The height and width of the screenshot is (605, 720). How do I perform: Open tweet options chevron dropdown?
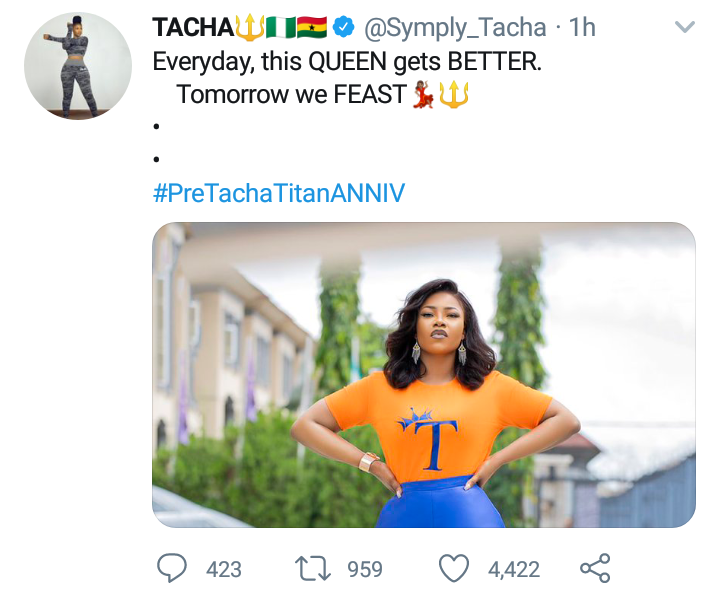click(685, 27)
